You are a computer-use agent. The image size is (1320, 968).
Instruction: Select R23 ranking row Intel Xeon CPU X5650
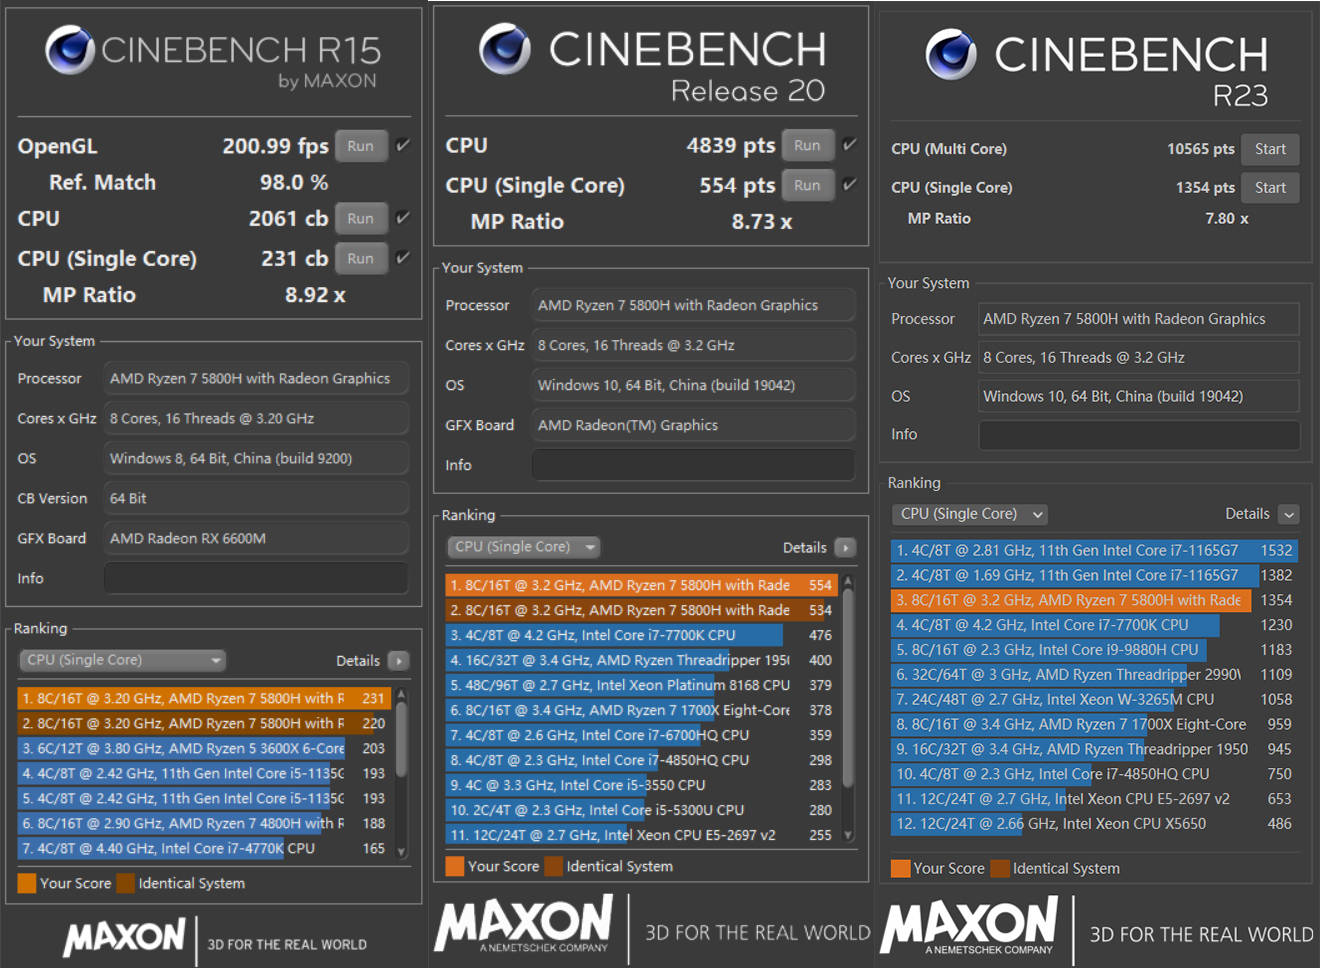[1095, 824]
